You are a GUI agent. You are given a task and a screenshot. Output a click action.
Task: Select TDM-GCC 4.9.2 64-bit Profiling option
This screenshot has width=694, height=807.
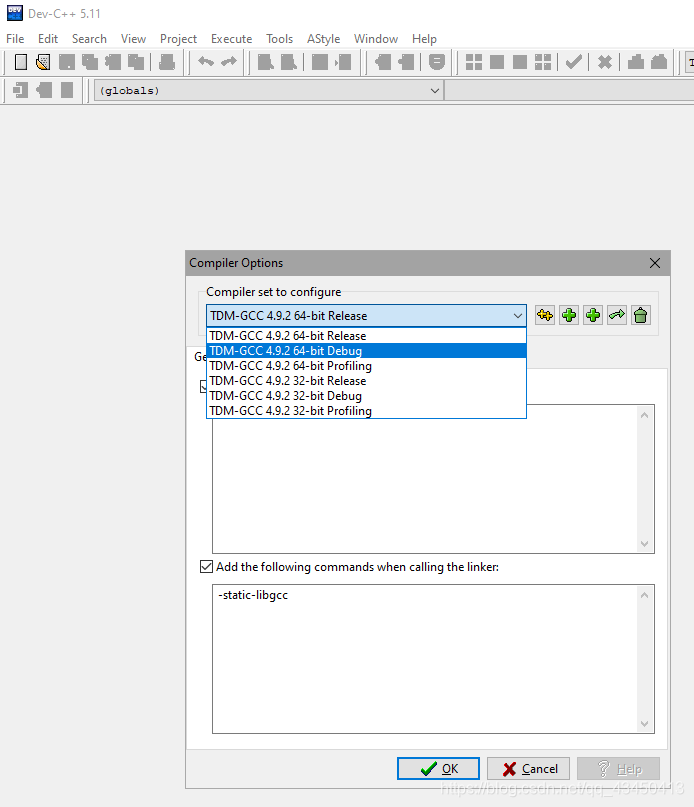[366, 365]
